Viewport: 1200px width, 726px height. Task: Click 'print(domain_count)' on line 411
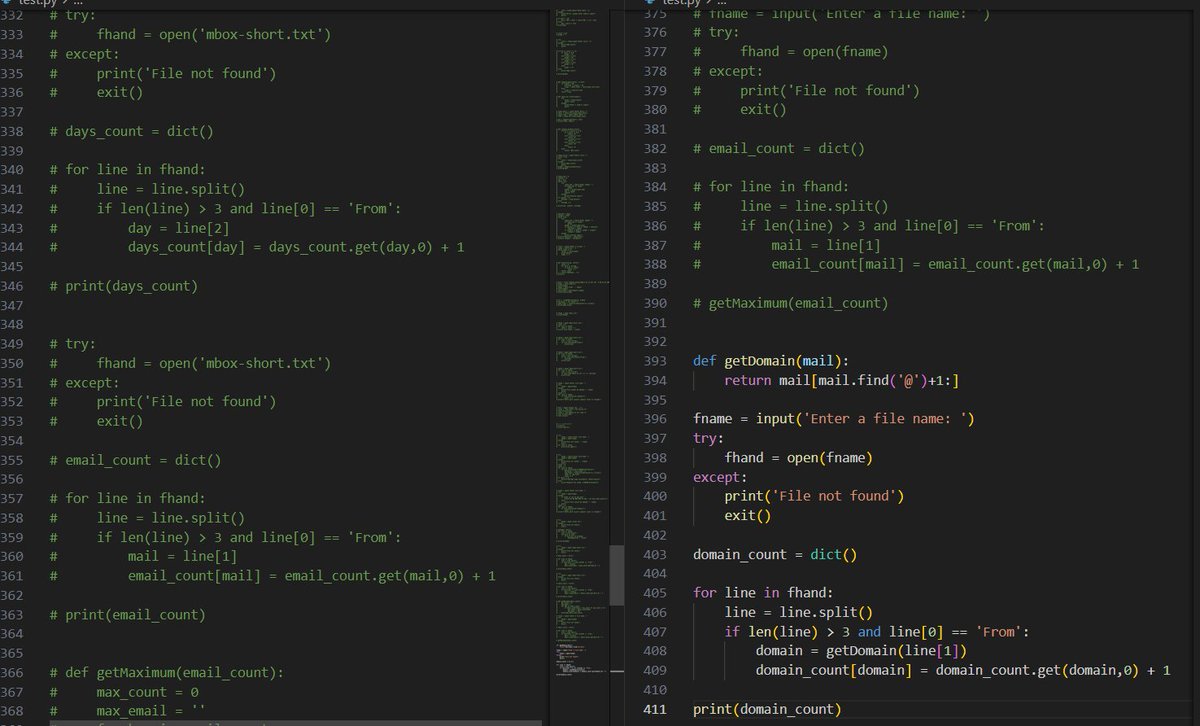(x=767, y=709)
